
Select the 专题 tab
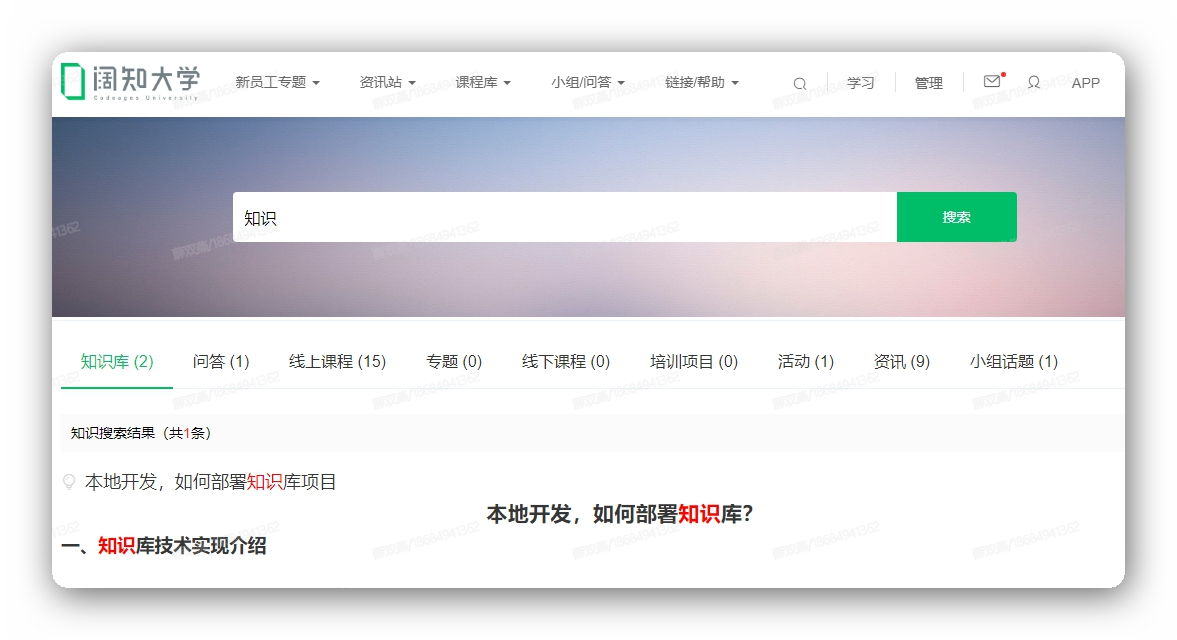coord(453,361)
